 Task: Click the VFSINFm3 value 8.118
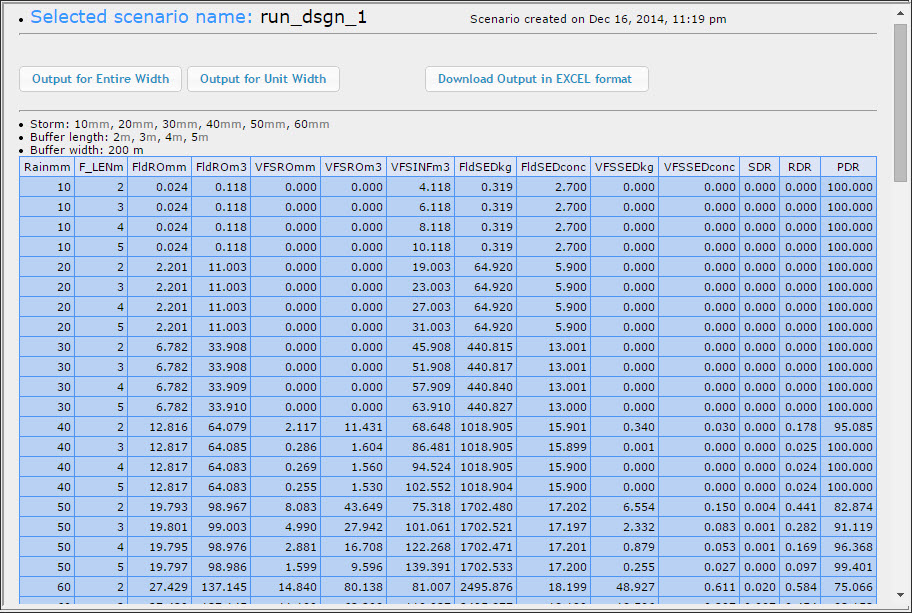tap(421, 227)
